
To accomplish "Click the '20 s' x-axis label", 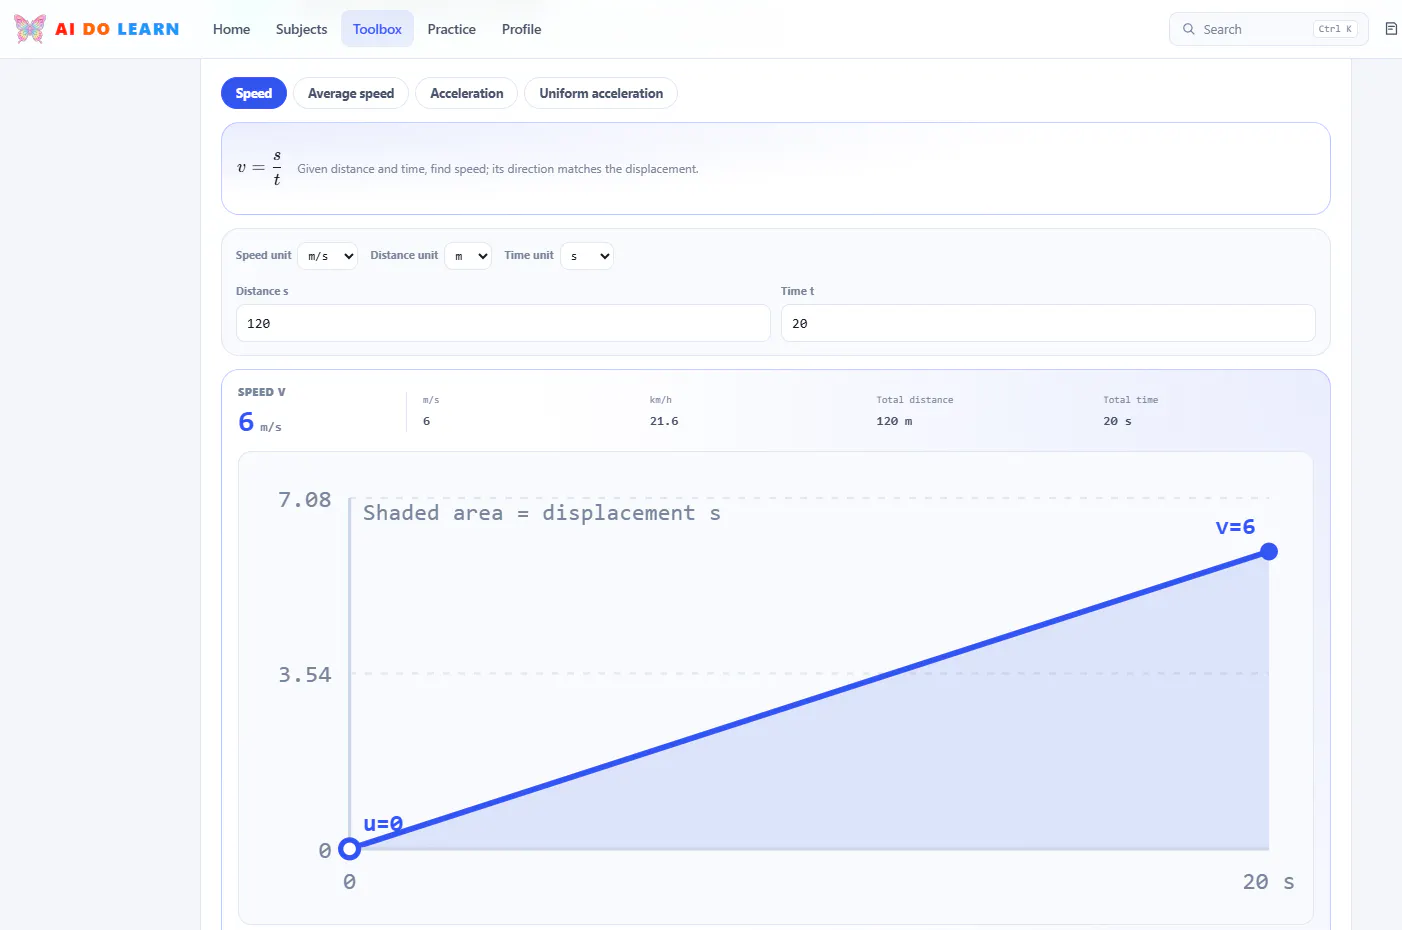I will [x=1268, y=882].
